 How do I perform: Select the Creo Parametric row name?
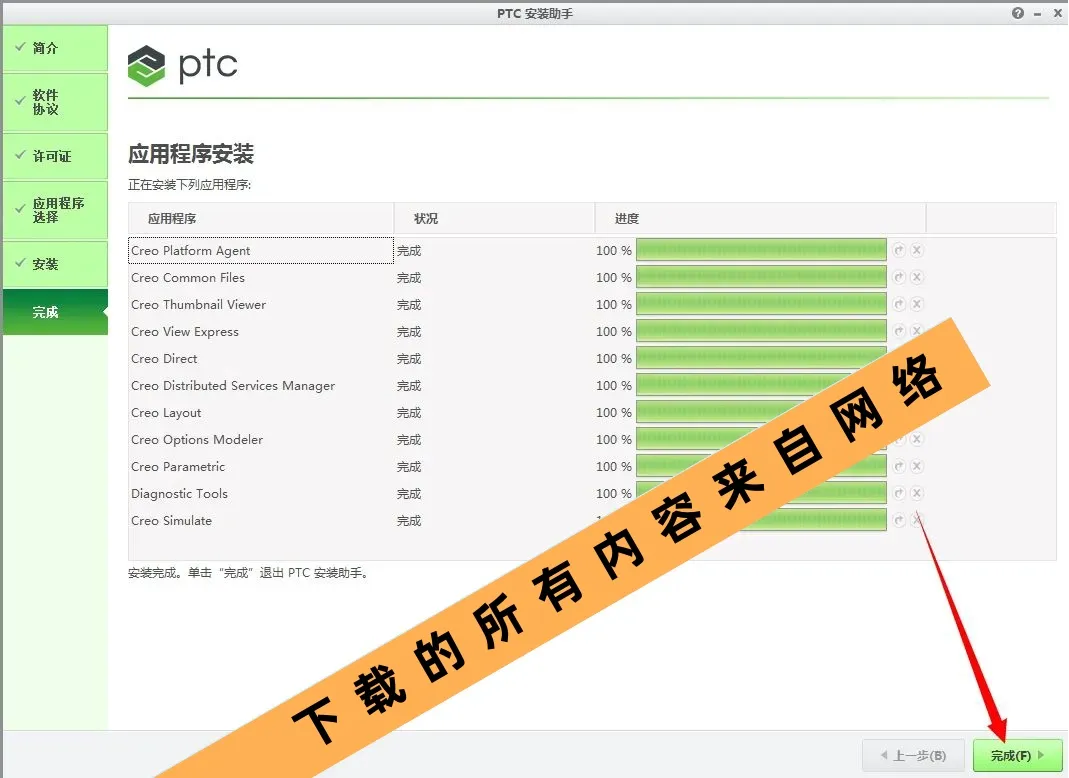pyautogui.click(x=178, y=466)
